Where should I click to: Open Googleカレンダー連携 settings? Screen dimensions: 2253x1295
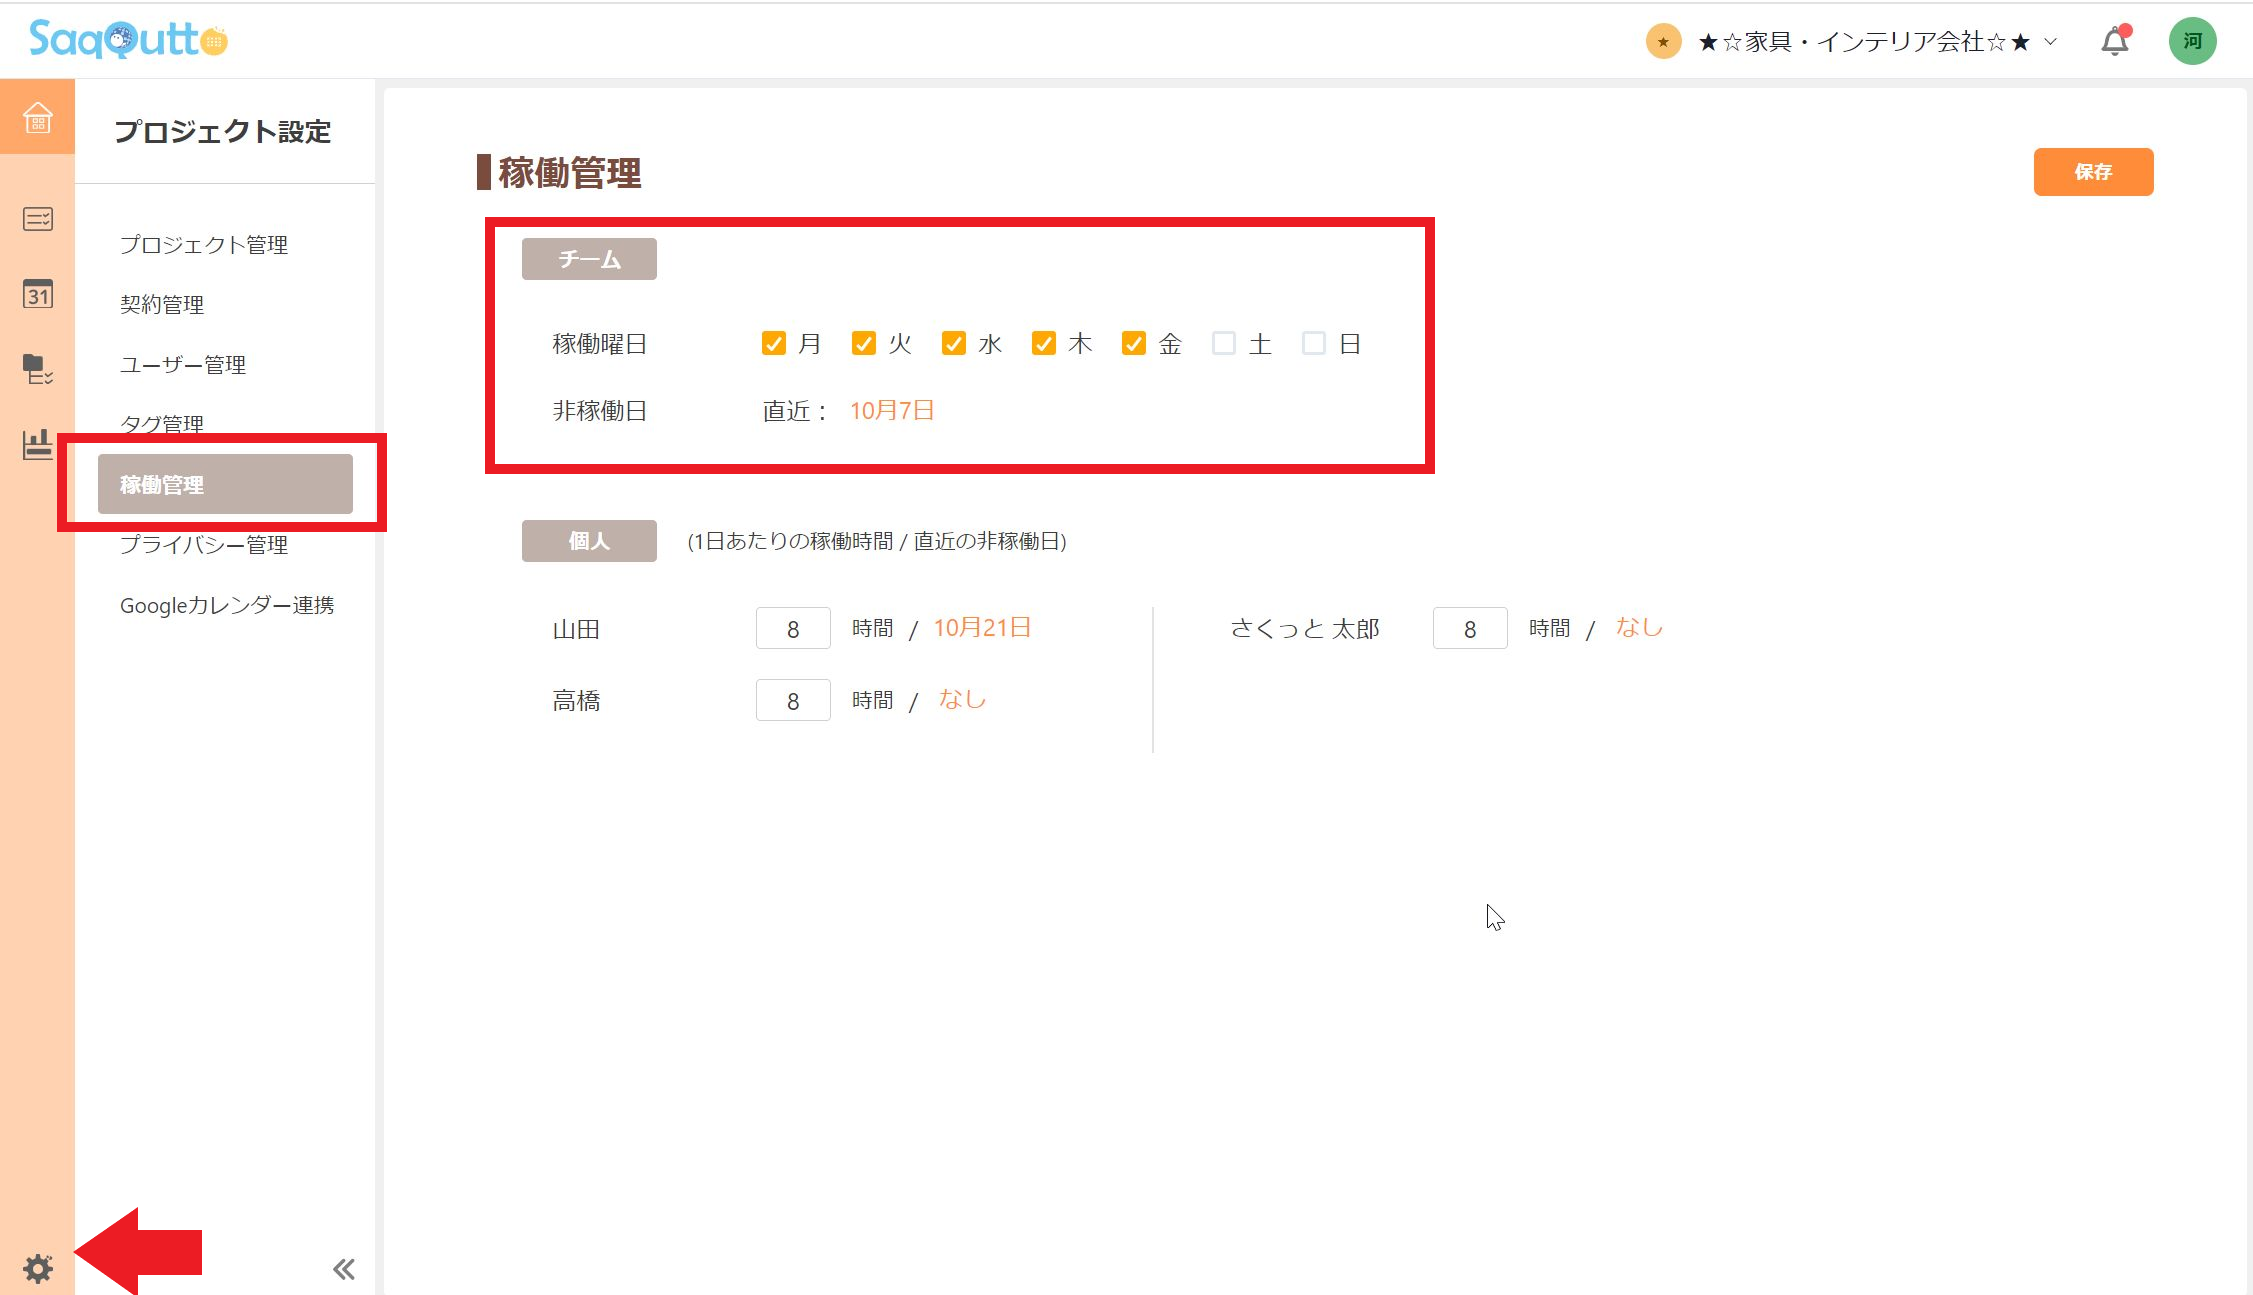(227, 604)
